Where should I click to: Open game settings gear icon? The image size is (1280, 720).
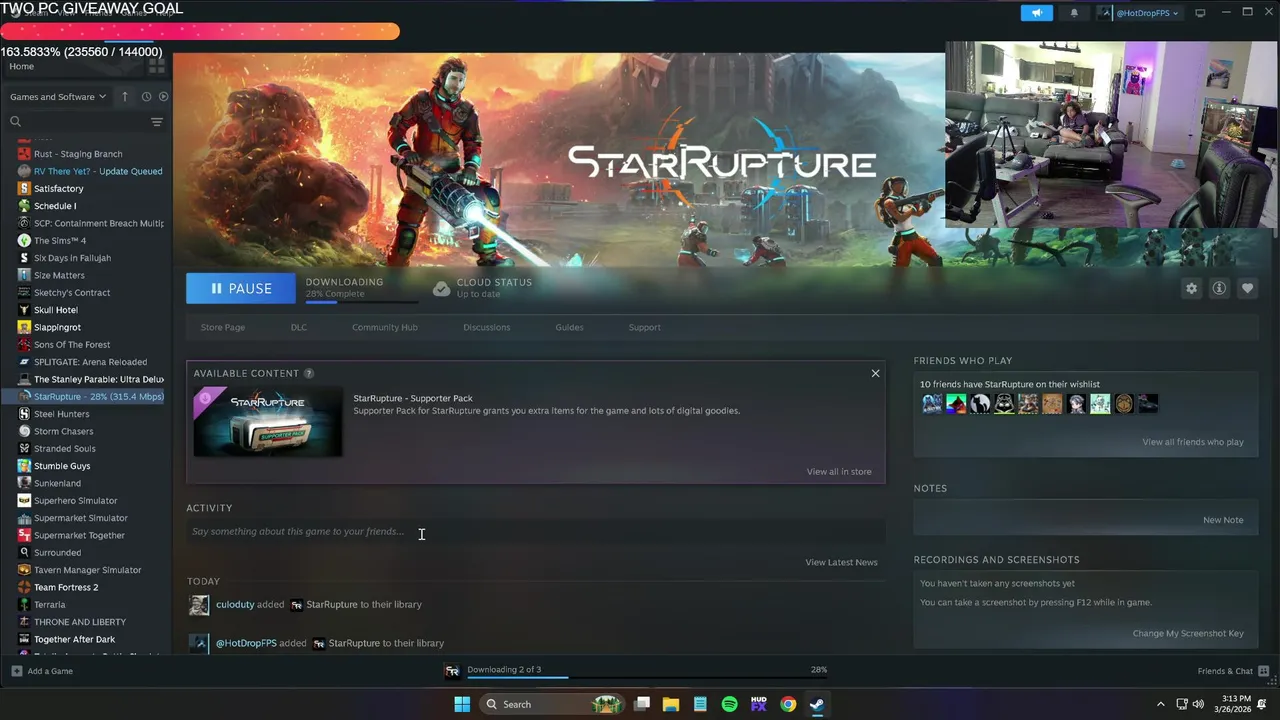click(x=1191, y=288)
